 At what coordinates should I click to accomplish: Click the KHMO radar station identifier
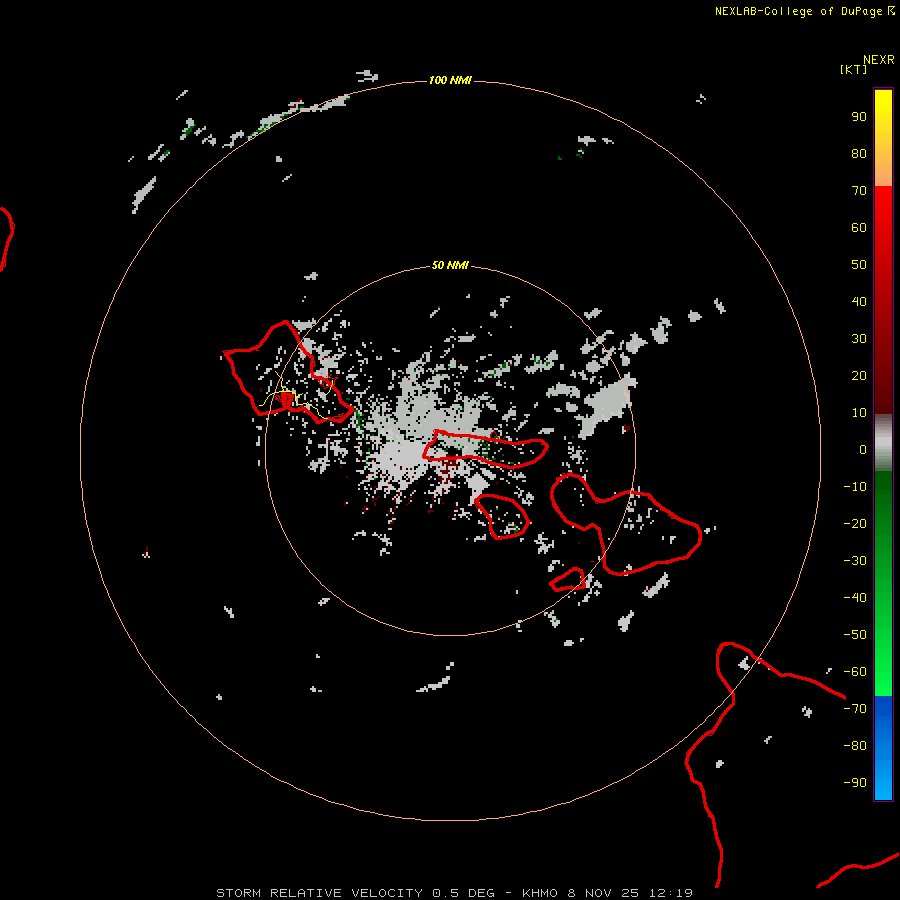click(541, 893)
